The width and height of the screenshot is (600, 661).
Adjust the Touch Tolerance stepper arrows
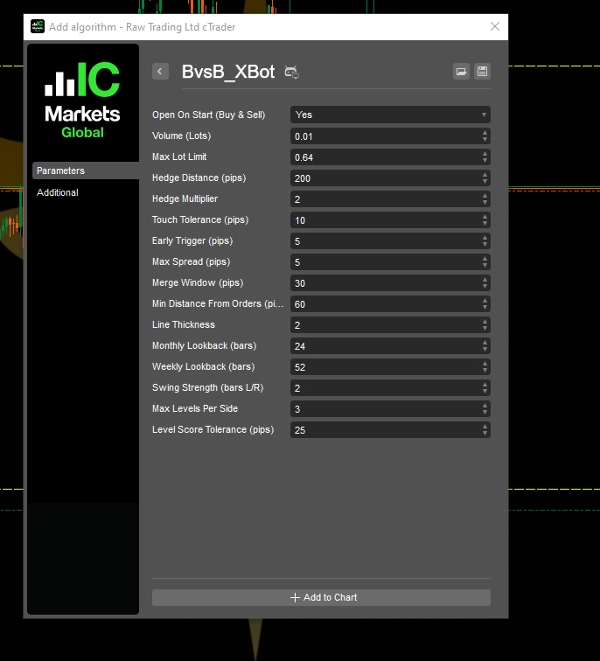click(485, 220)
